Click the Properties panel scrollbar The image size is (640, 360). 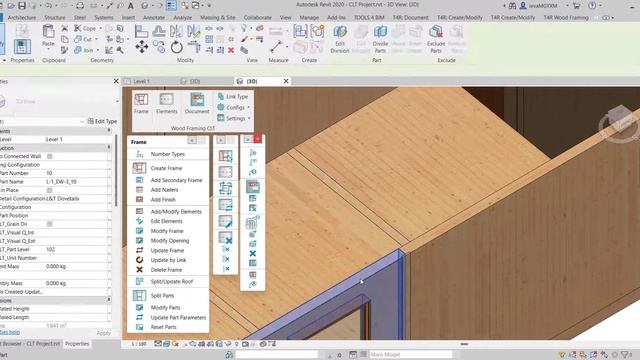(115, 171)
